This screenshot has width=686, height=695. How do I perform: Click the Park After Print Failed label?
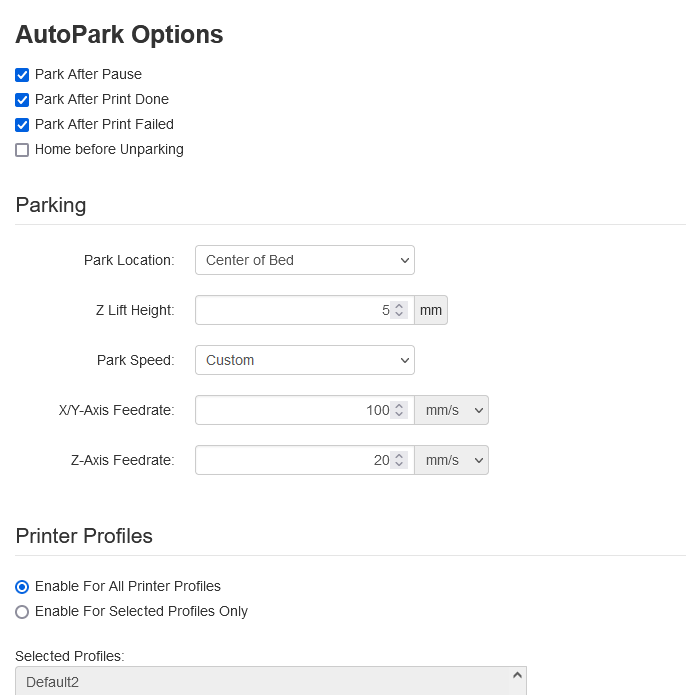[x=104, y=125]
